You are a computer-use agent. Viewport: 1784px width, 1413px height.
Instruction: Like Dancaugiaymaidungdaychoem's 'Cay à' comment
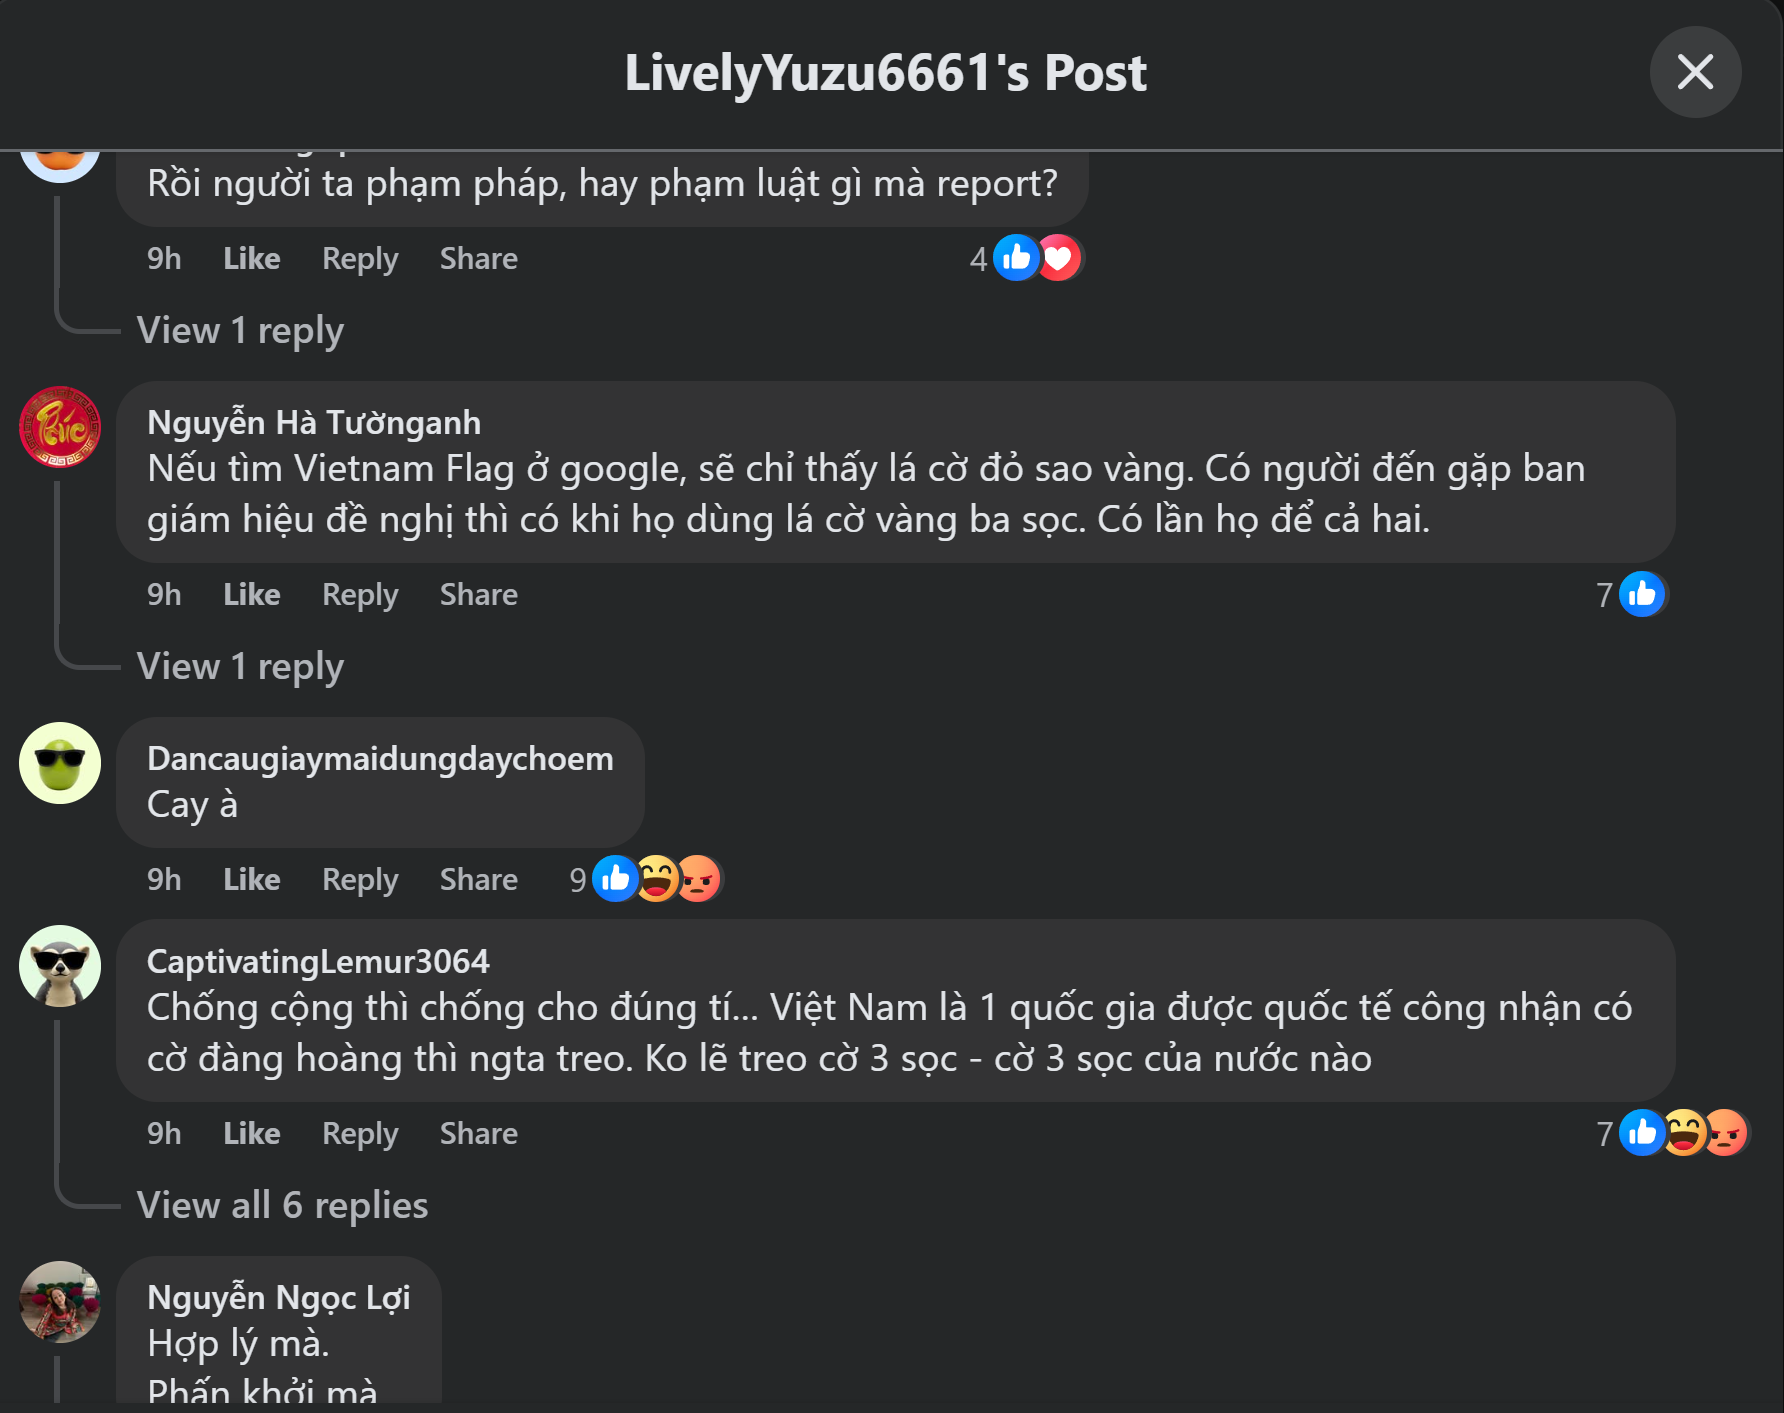pos(251,879)
